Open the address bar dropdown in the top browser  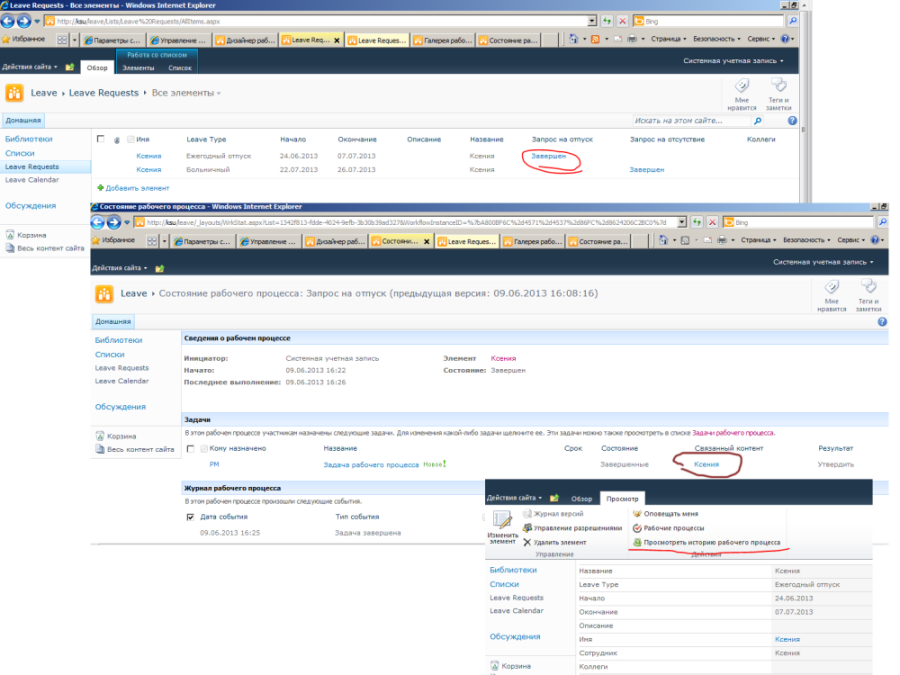(592, 21)
